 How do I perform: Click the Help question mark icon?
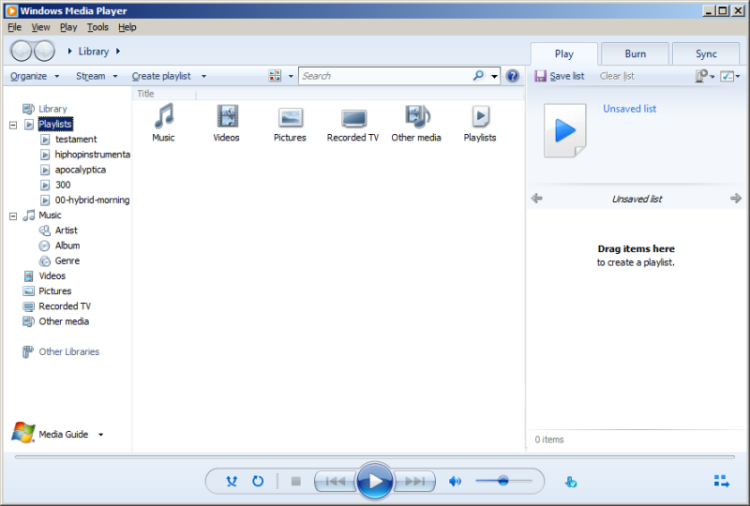pyautogui.click(x=512, y=76)
